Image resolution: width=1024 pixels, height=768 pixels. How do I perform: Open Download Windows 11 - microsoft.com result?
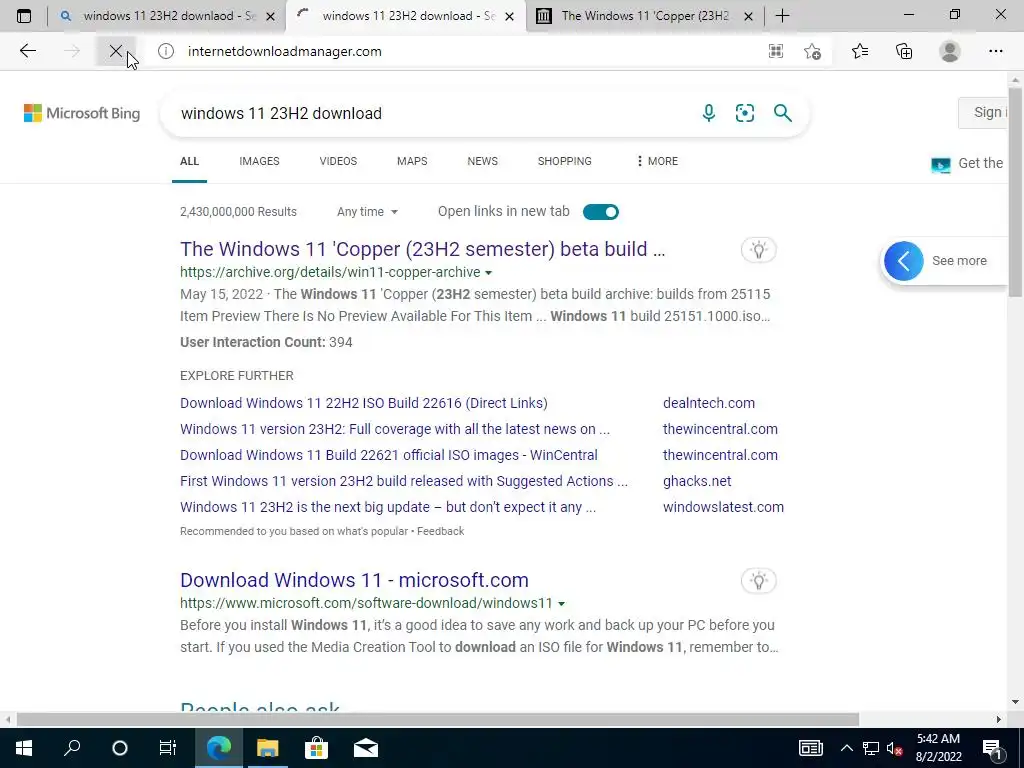pos(355,580)
